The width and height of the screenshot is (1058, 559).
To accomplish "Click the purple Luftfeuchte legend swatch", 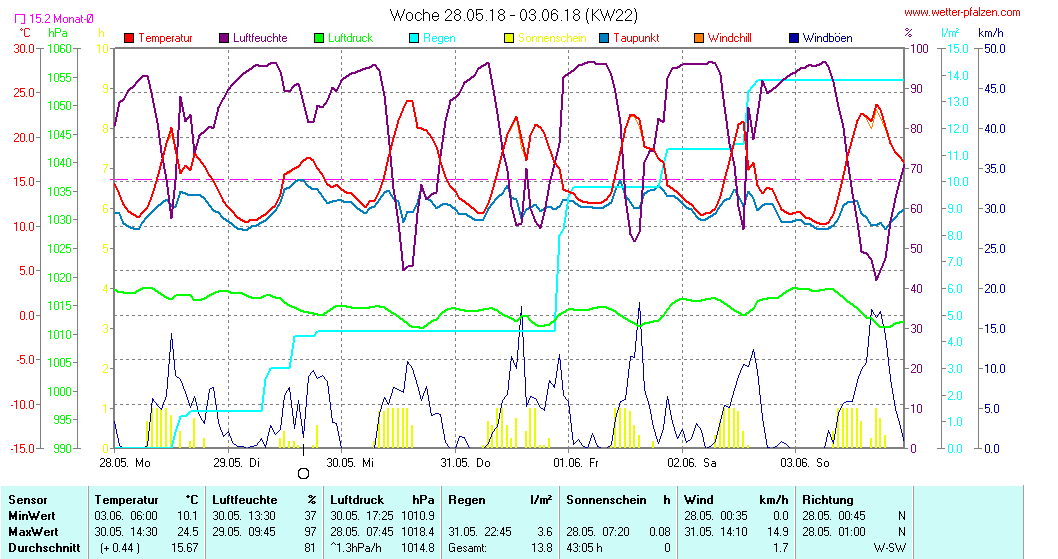I will tap(224, 38).
